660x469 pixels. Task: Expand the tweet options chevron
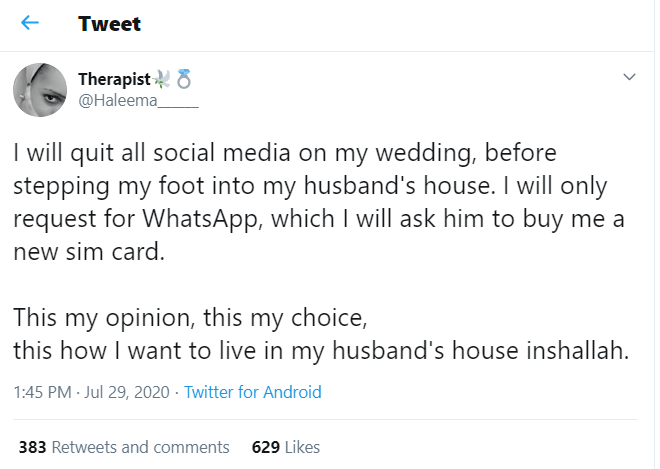pos(629,77)
